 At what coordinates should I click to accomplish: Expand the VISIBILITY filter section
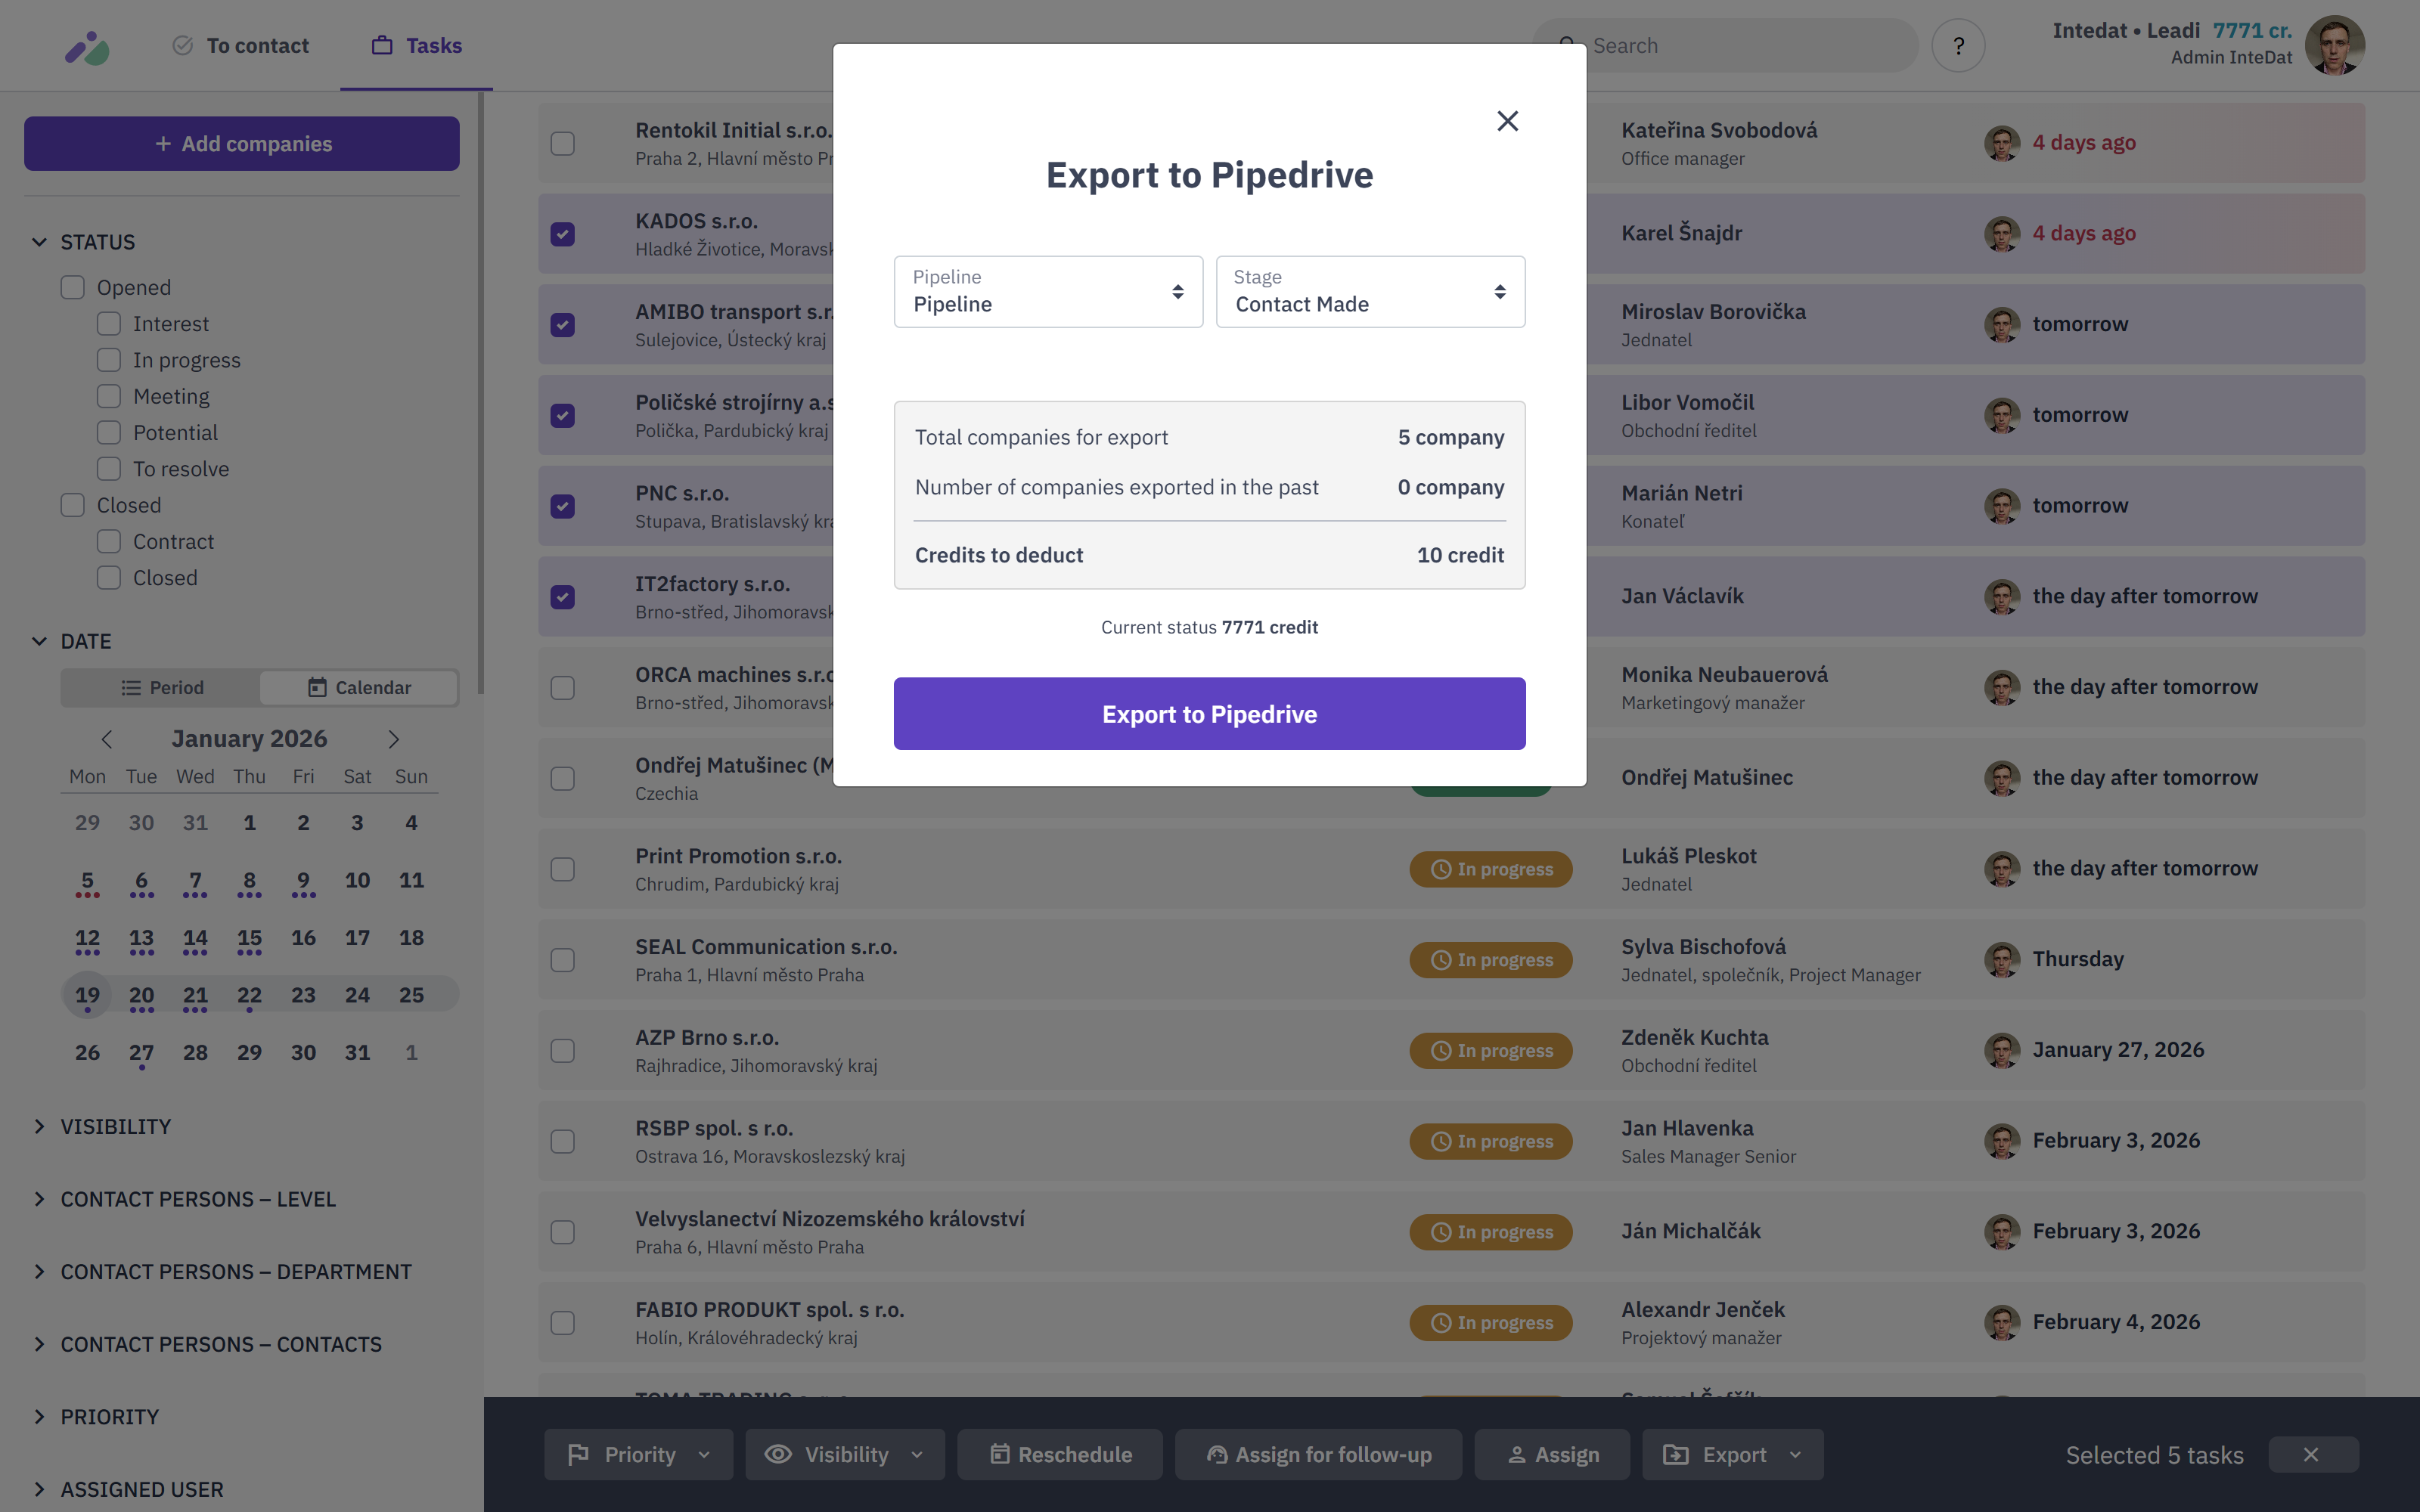115,1127
